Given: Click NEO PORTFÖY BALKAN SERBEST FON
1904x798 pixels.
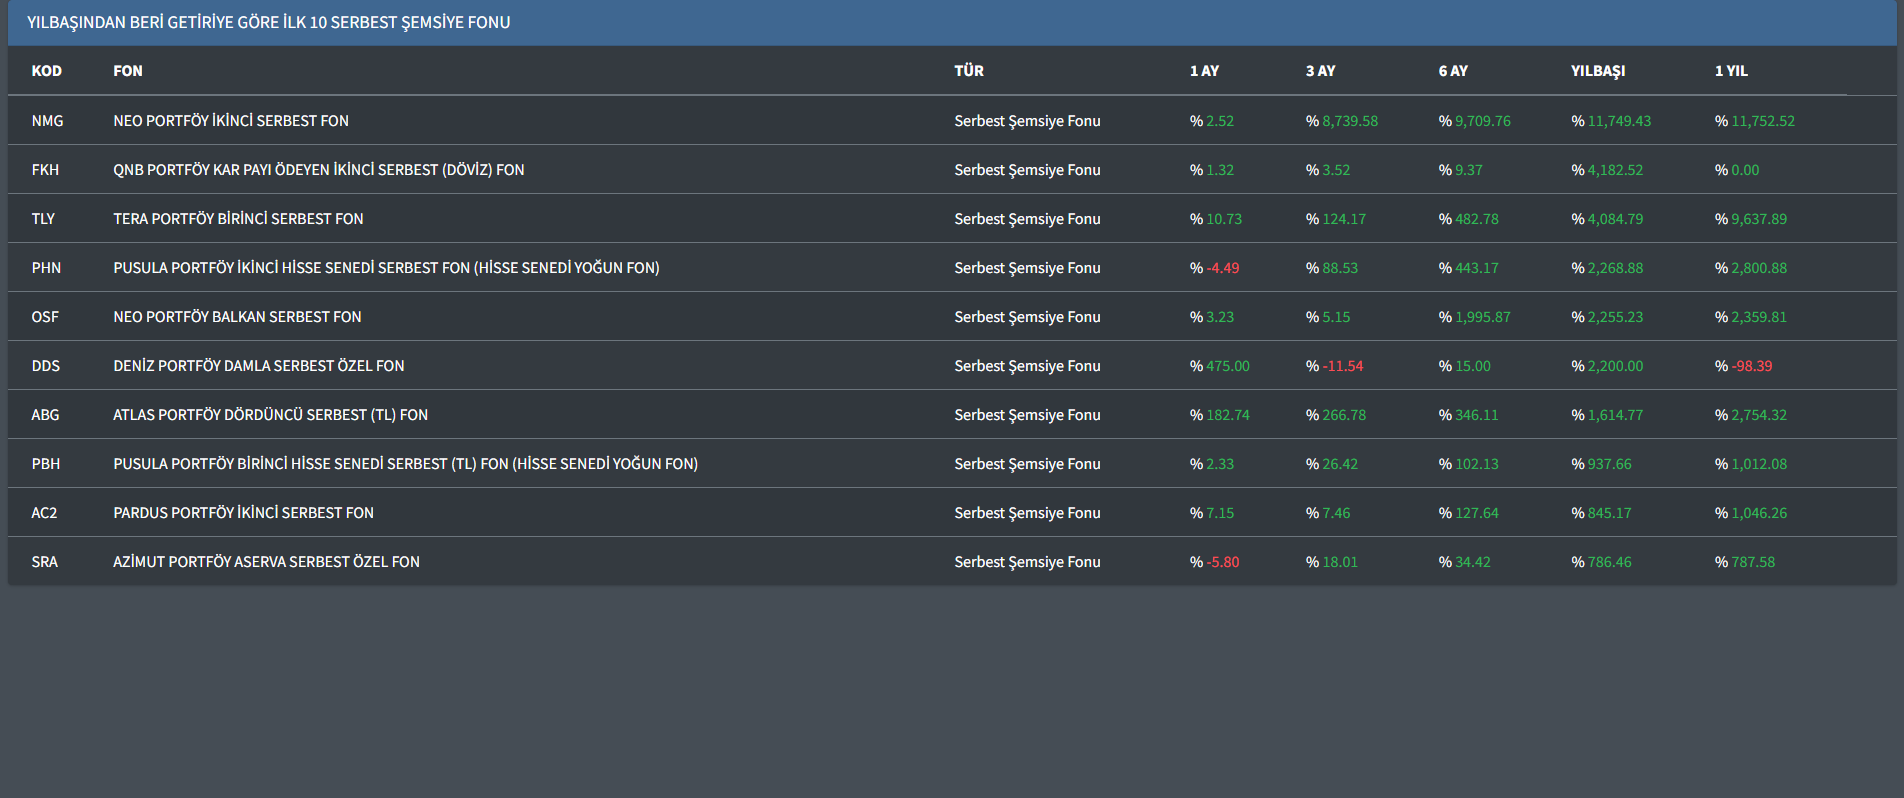Looking at the screenshot, I should point(237,317).
